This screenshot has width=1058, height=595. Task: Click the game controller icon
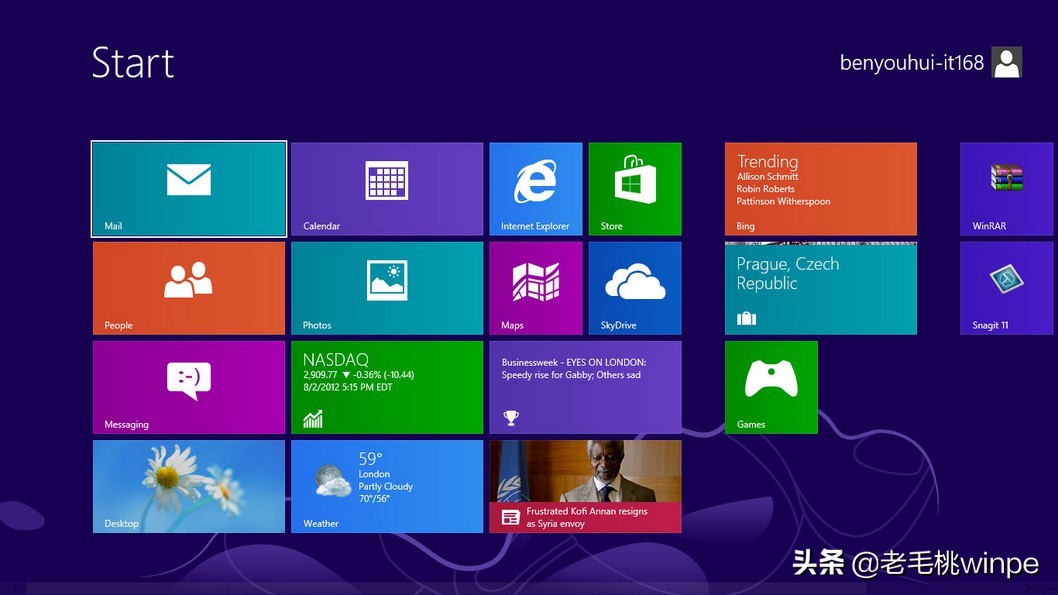tap(771, 379)
